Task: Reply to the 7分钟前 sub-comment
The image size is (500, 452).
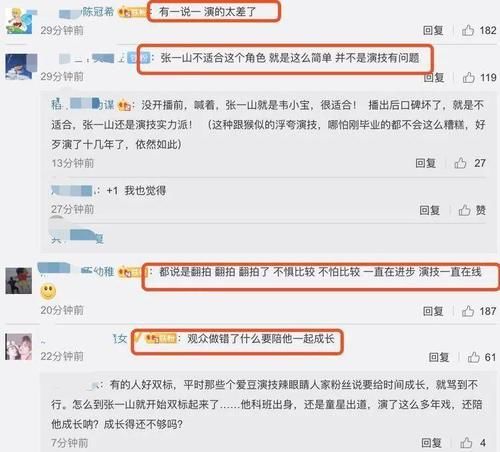Action: click(x=431, y=443)
